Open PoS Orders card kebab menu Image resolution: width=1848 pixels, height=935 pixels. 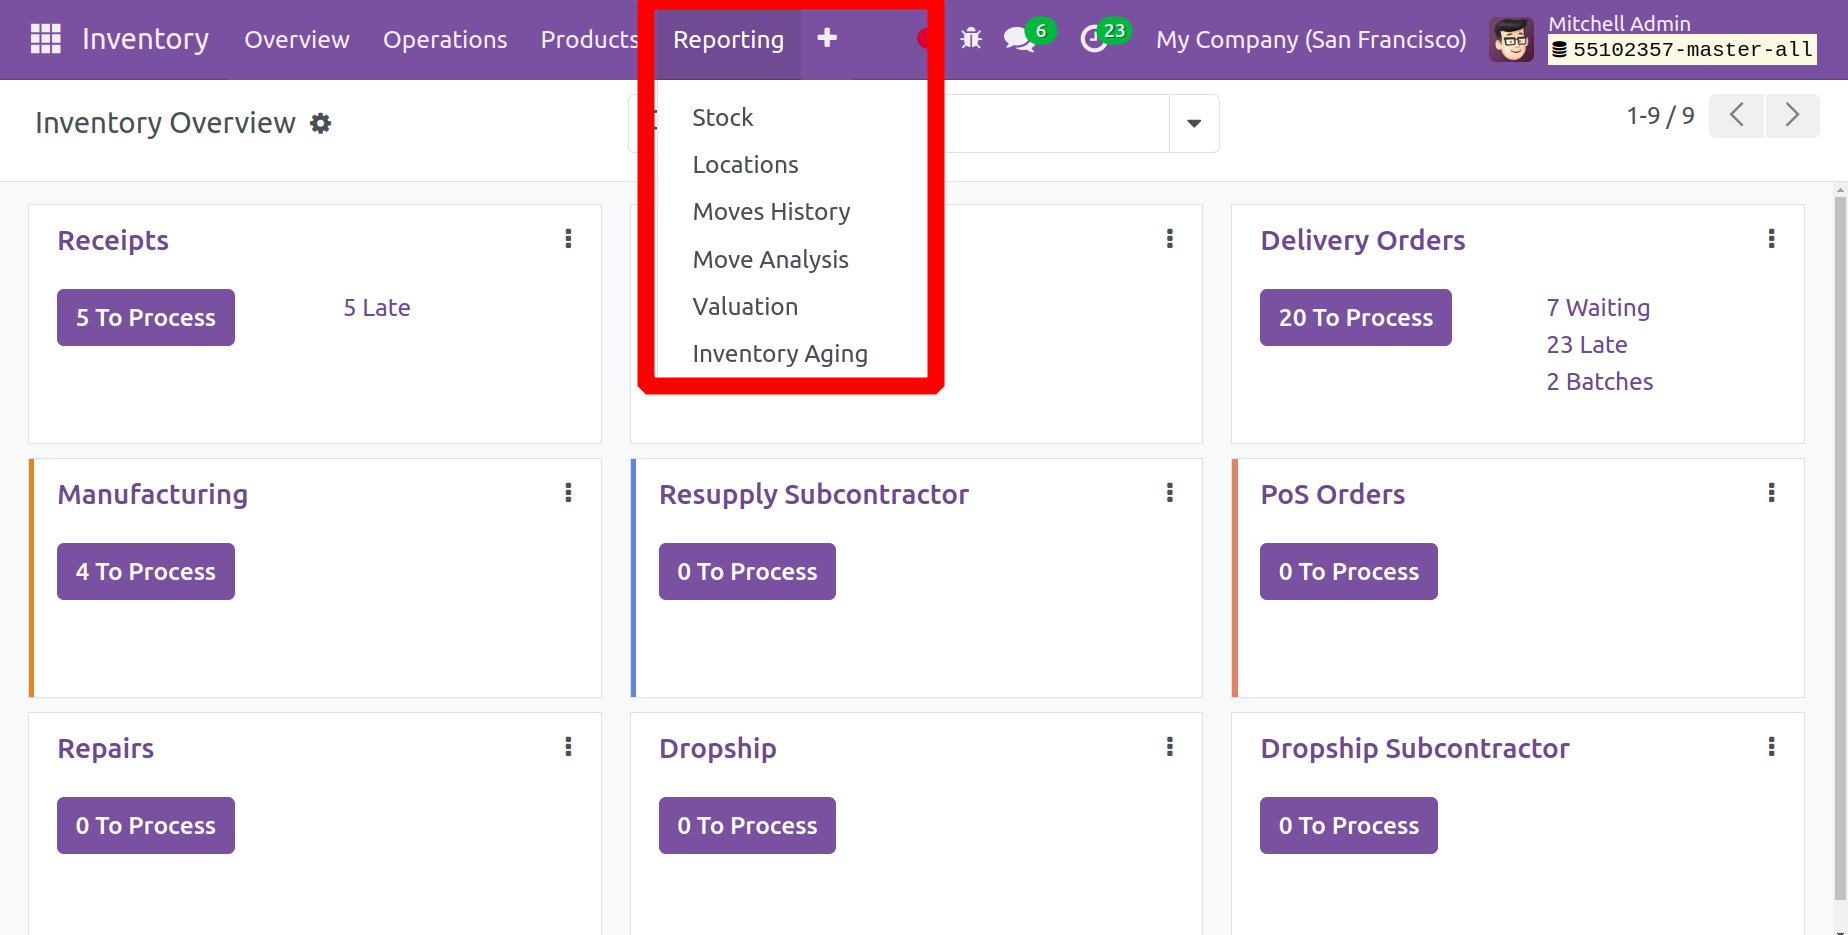pos(1771,493)
